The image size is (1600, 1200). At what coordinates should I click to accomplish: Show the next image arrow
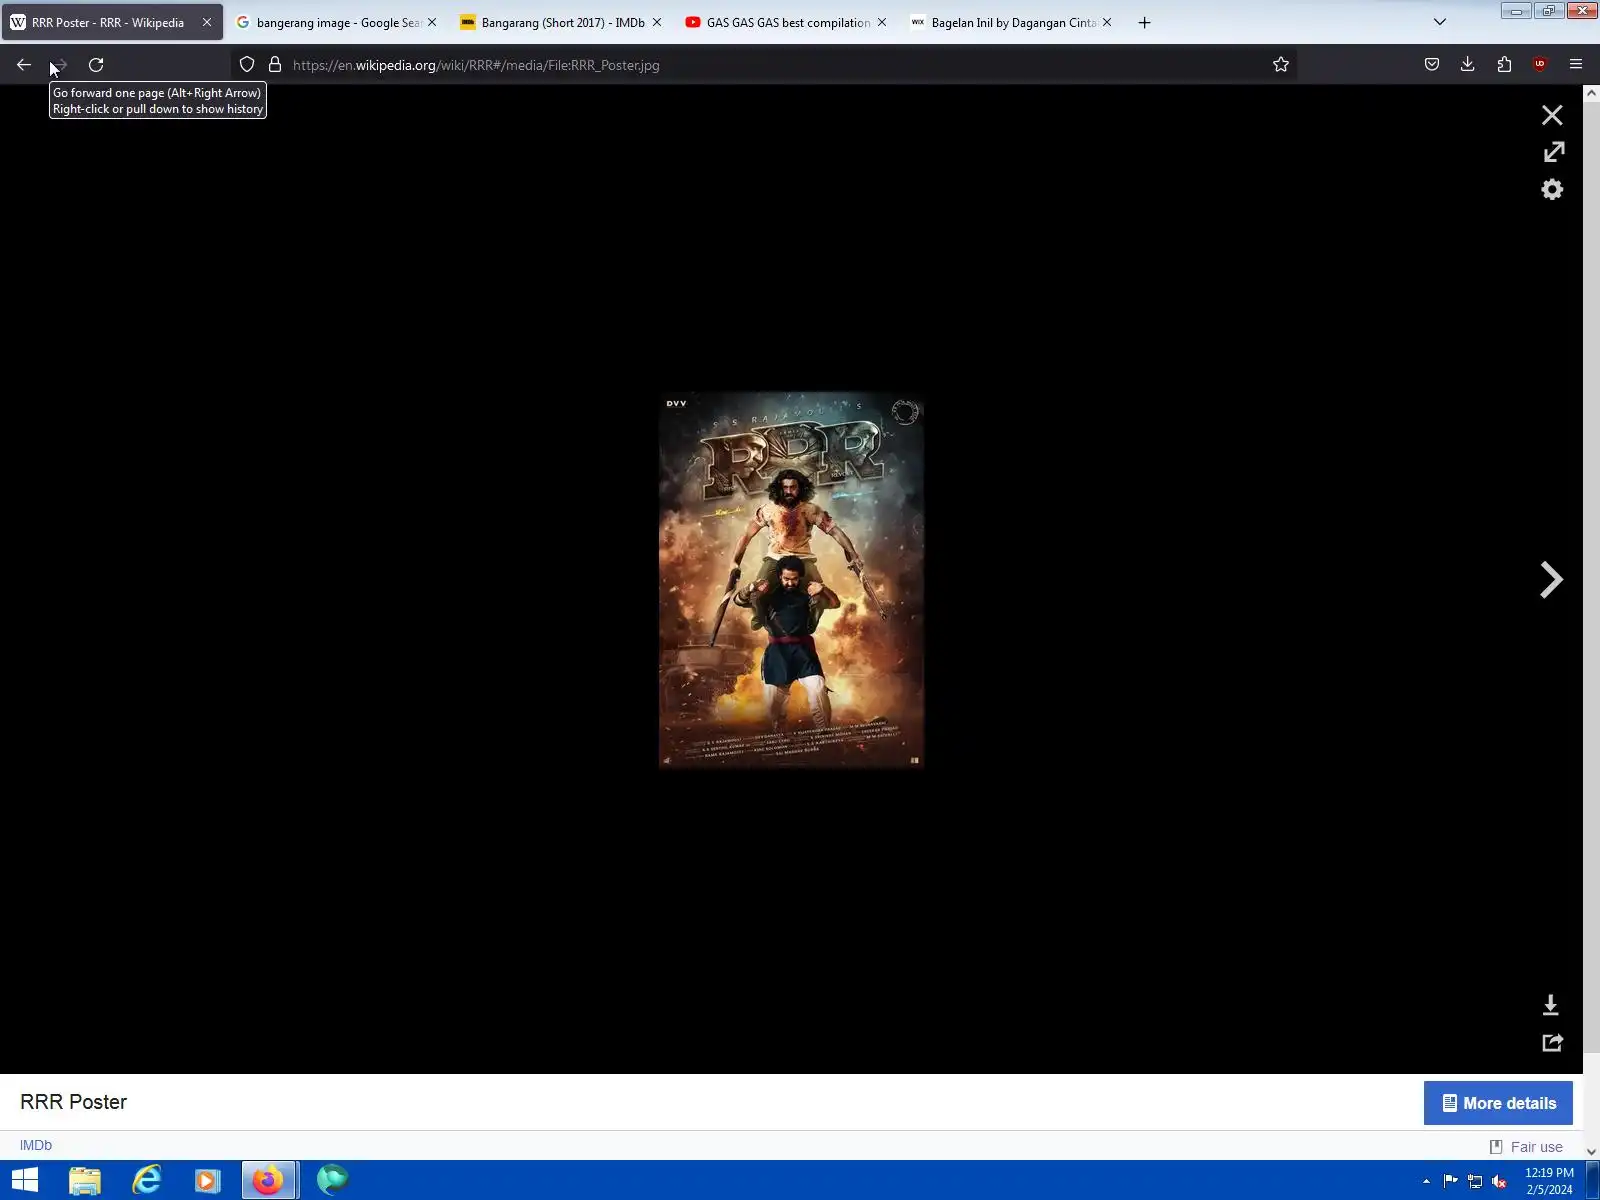tap(1551, 580)
